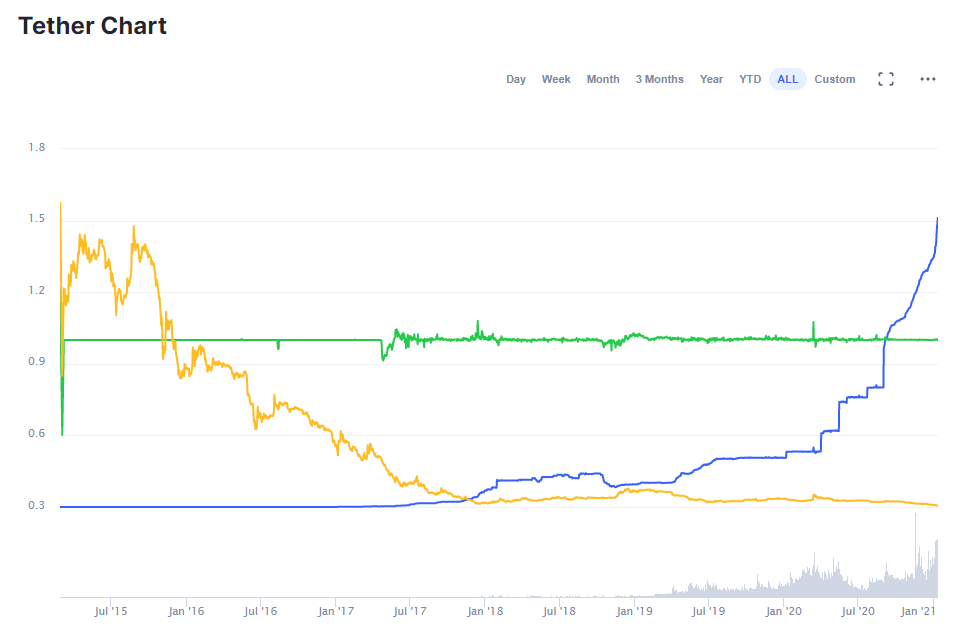Switch to the Week range
Image resolution: width=955 pixels, height=629 pixels.
tap(556, 79)
